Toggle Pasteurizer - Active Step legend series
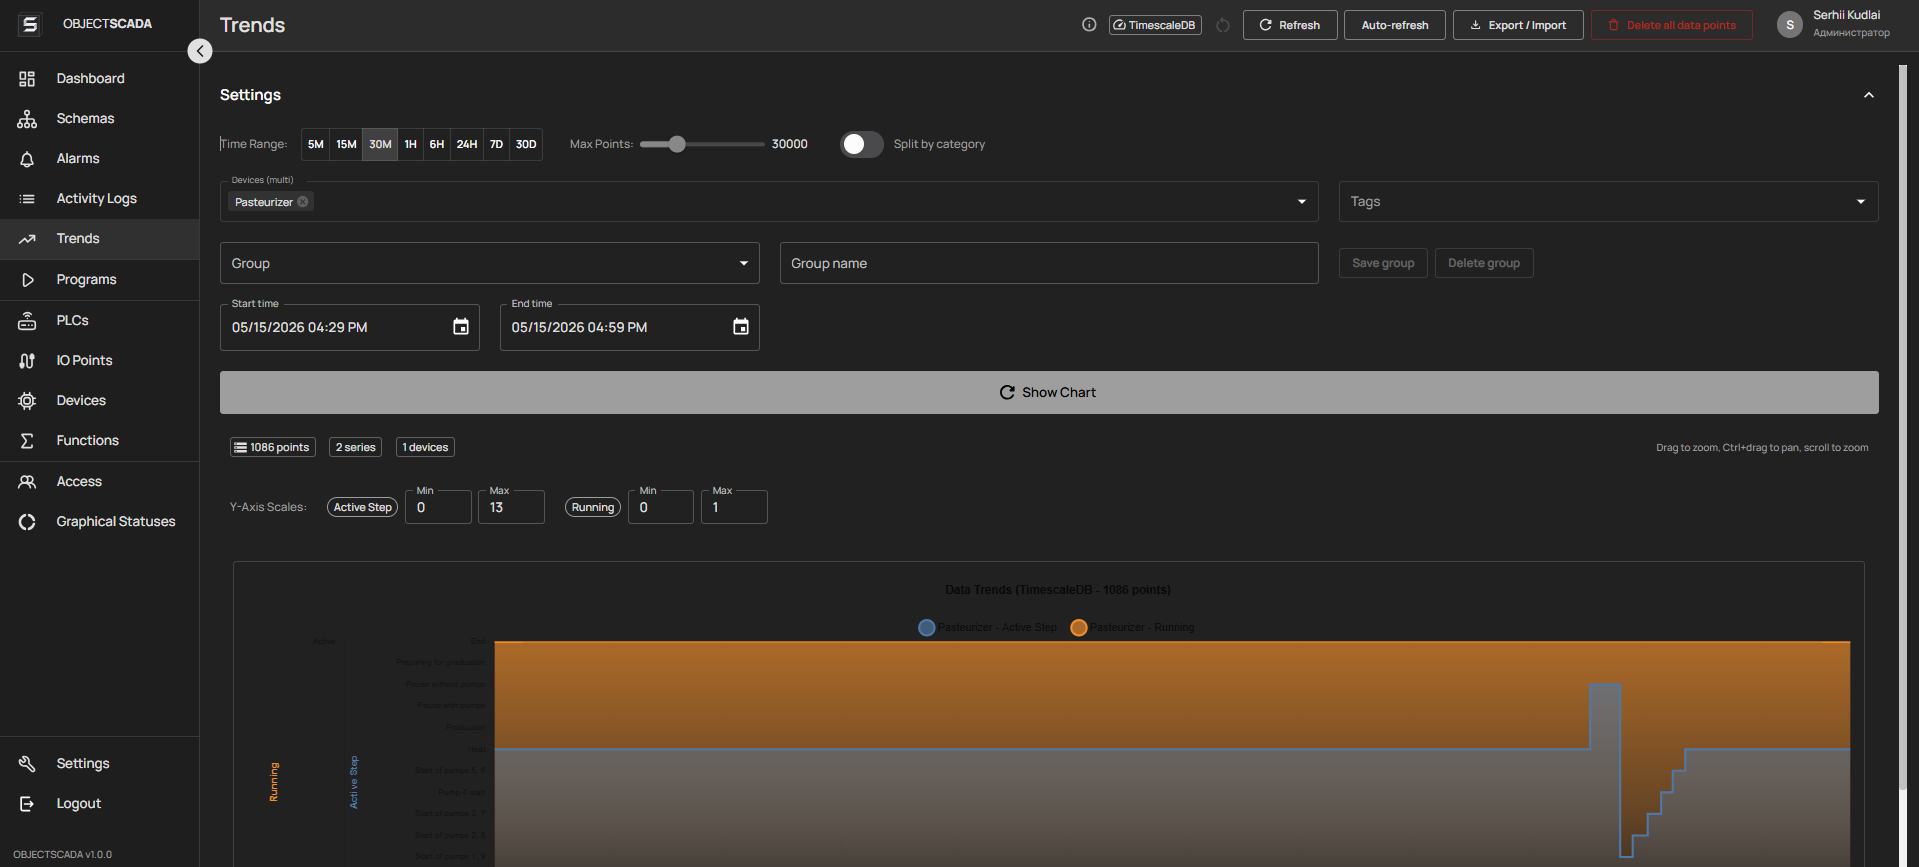1919x867 pixels. coord(987,627)
